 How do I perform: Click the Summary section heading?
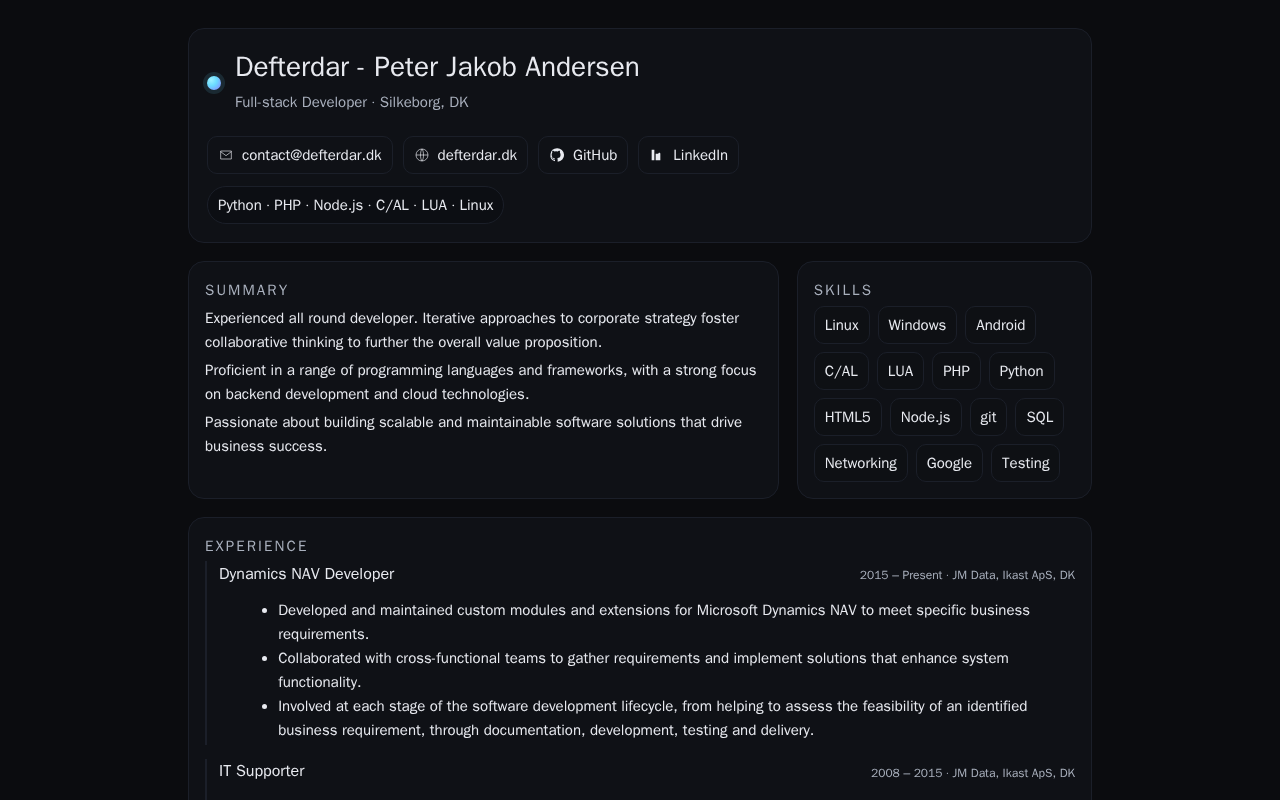pos(247,290)
